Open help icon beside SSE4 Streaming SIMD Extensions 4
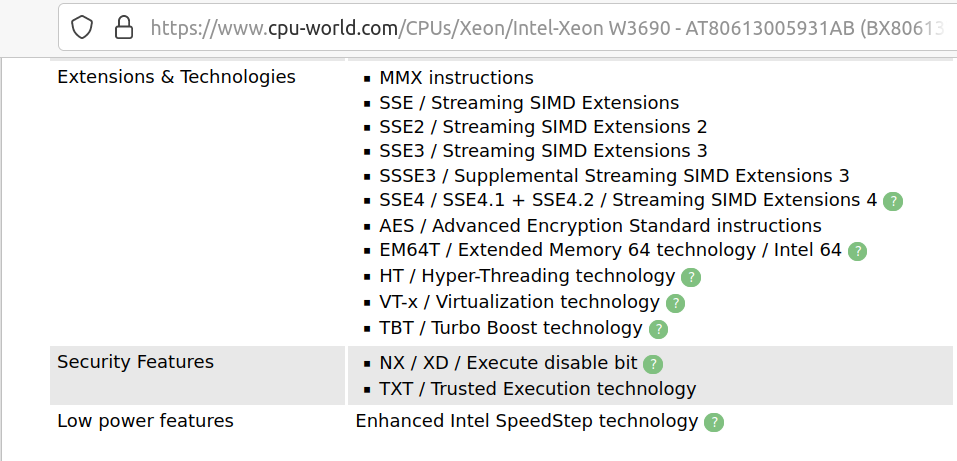The height and width of the screenshot is (461, 957). (893, 201)
